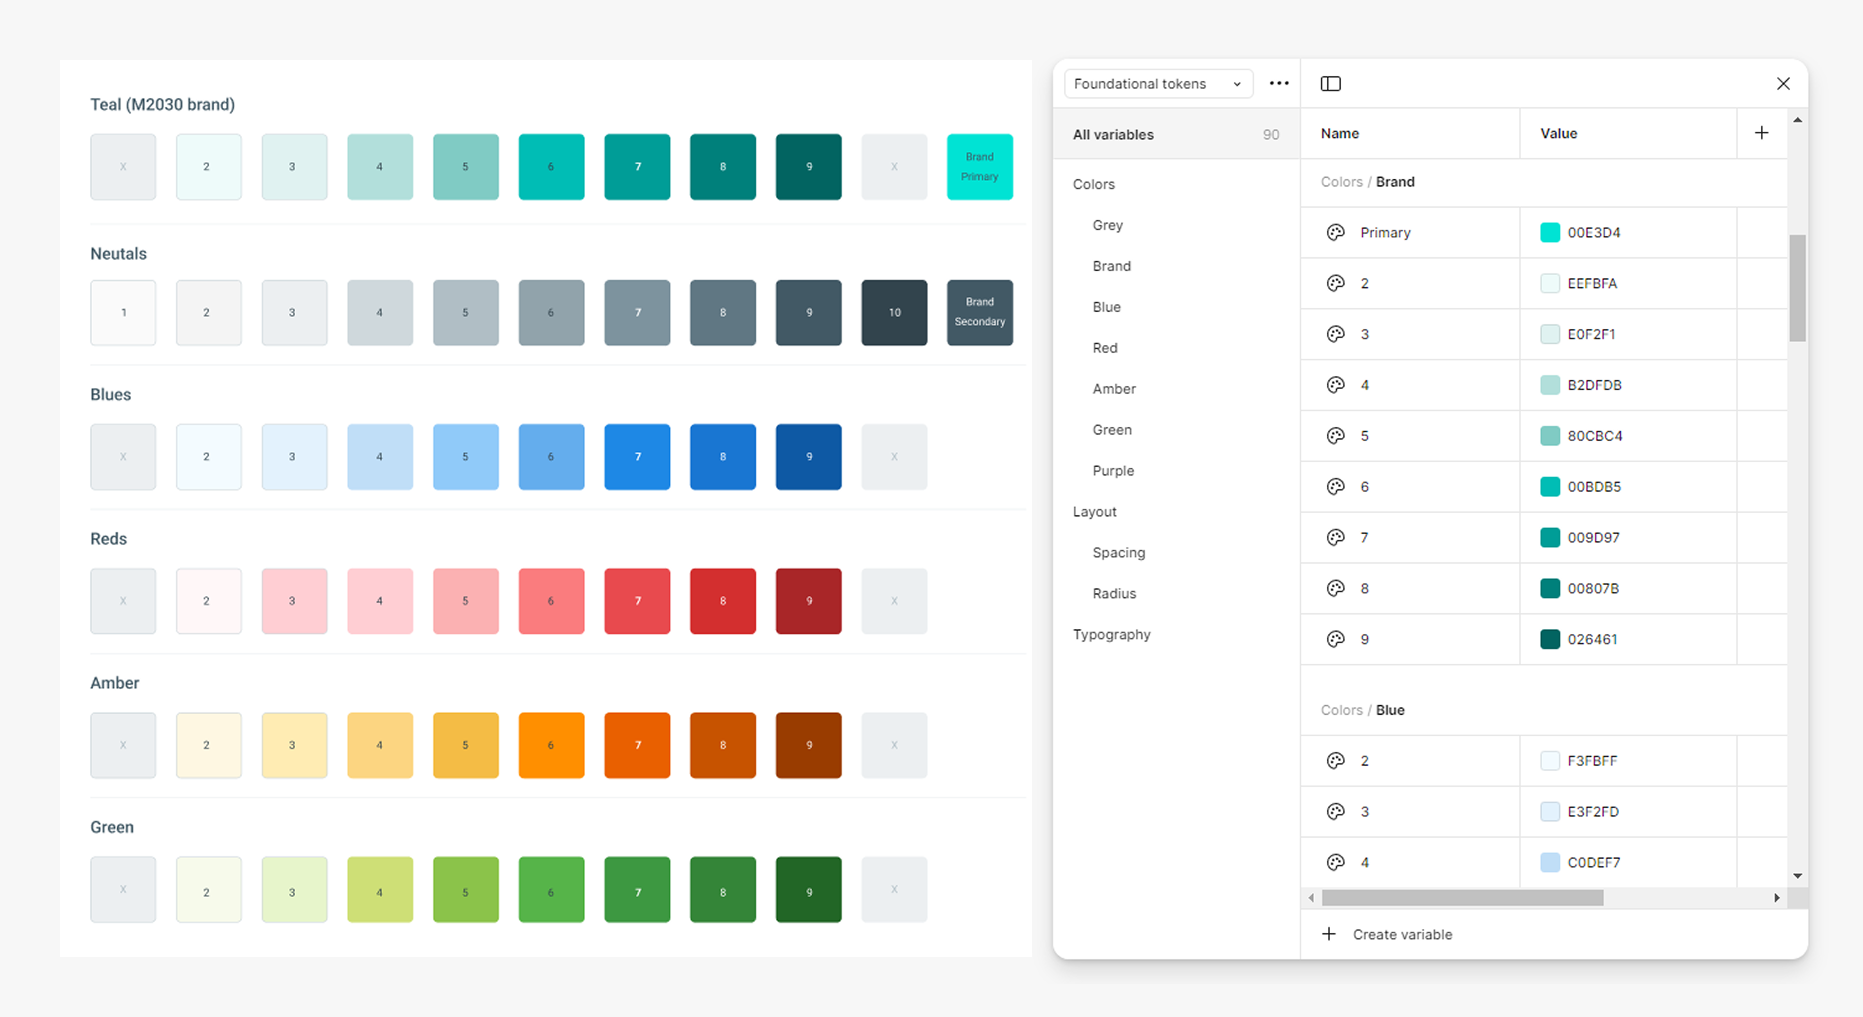This screenshot has height=1017, width=1863.
Task: Click the Primary variable name
Action: point(1385,233)
